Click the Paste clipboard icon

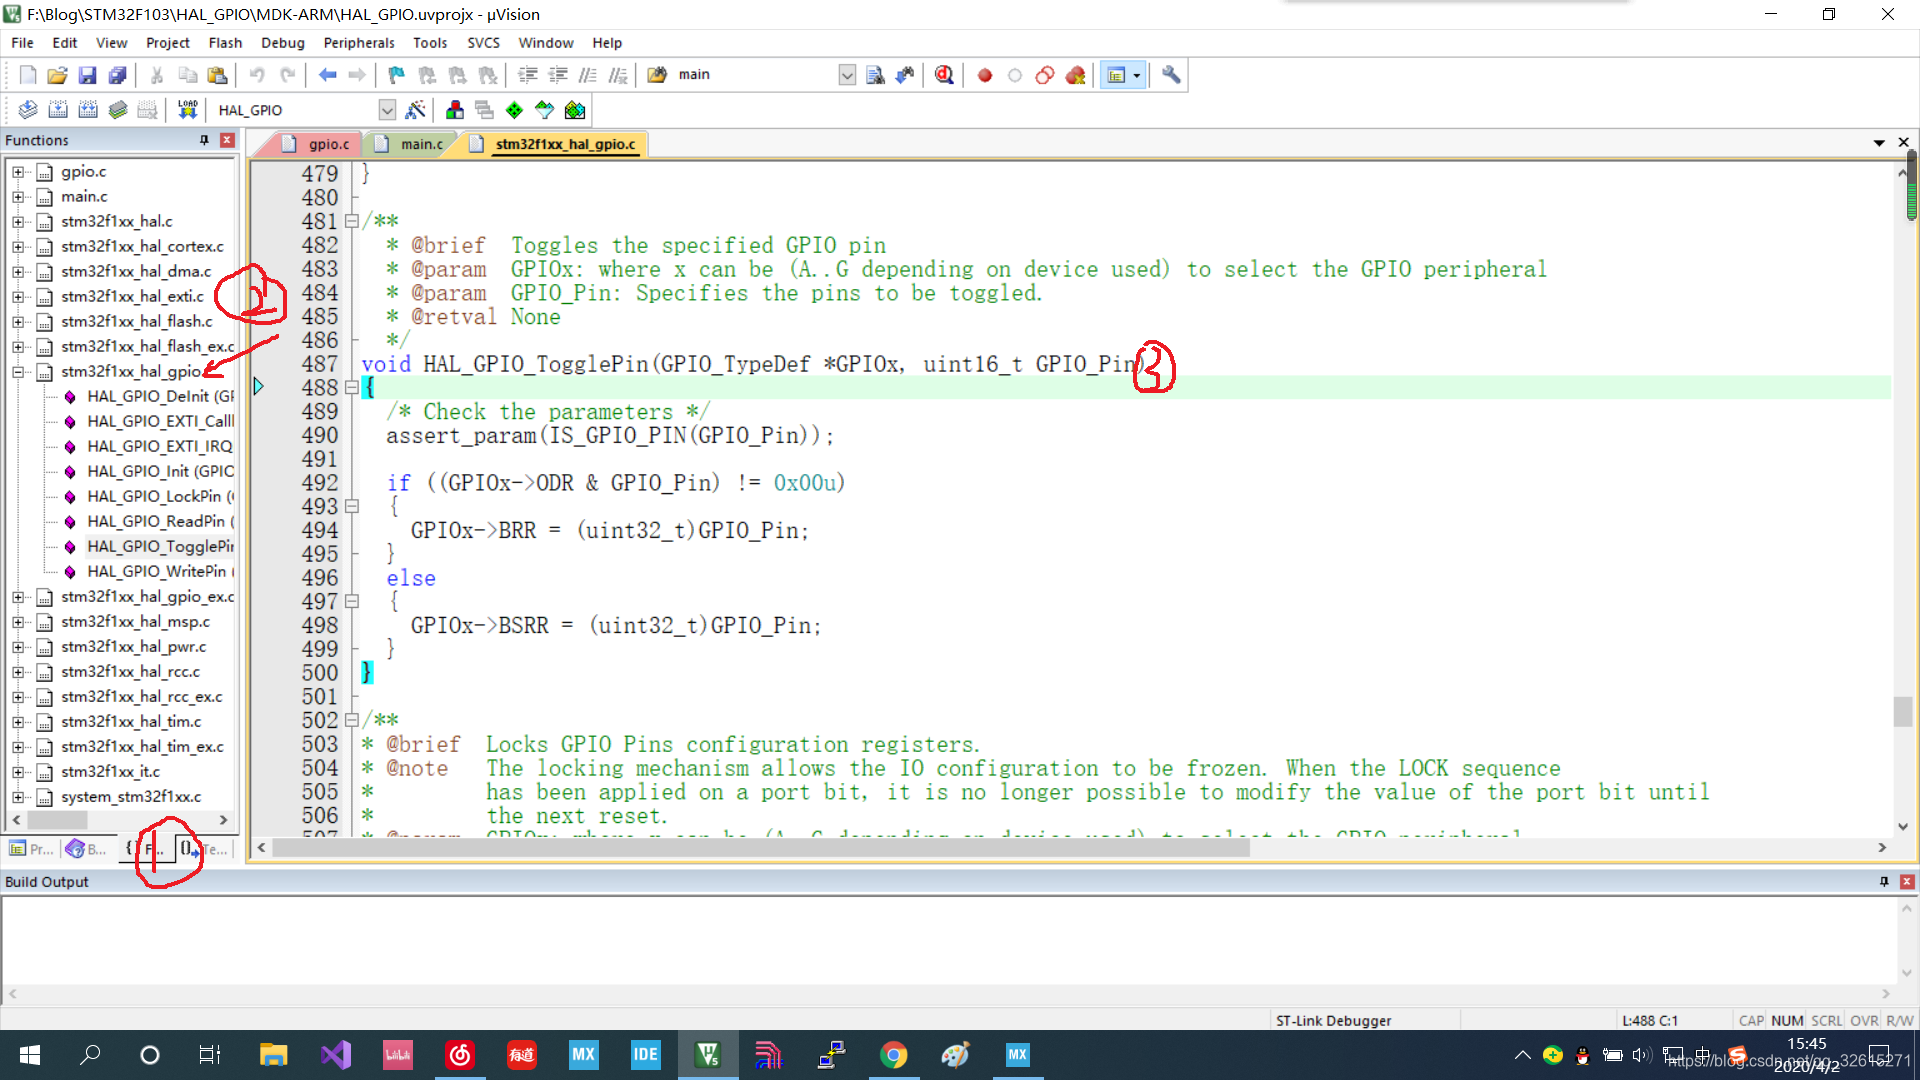pyautogui.click(x=217, y=75)
